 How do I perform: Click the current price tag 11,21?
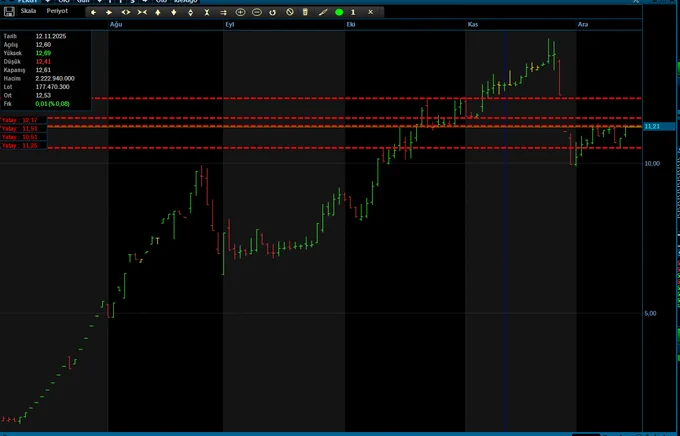pos(659,126)
